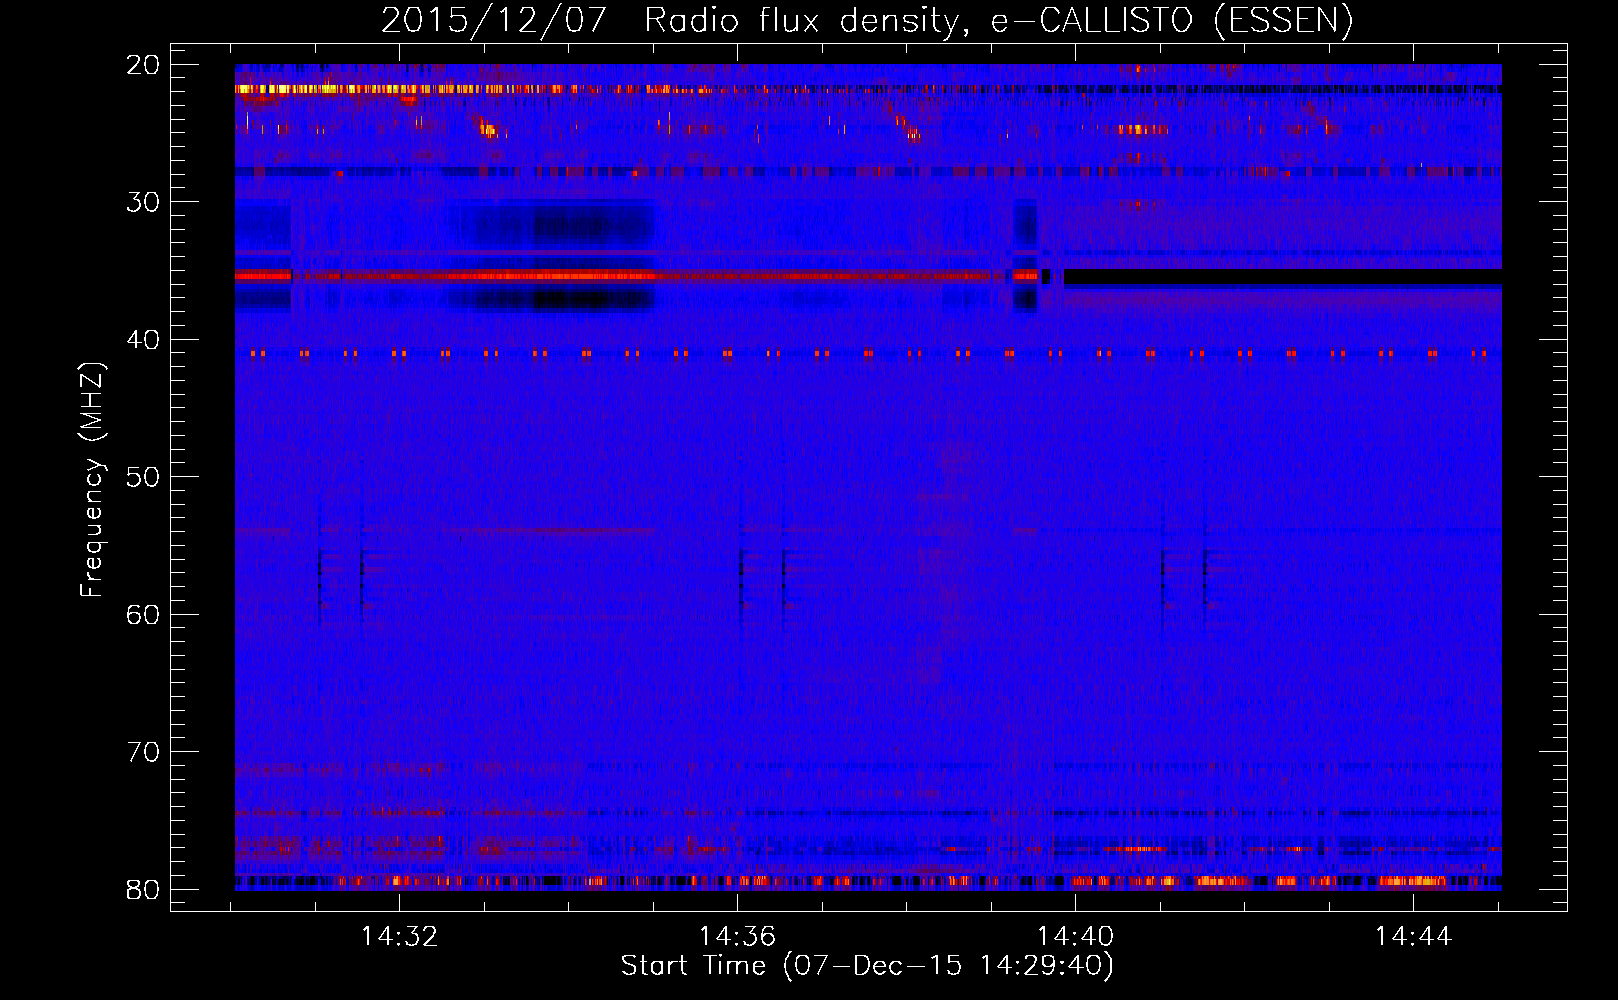Click the "14:44" time tick label
The image size is (1618, 1000).
[1413, 937]
